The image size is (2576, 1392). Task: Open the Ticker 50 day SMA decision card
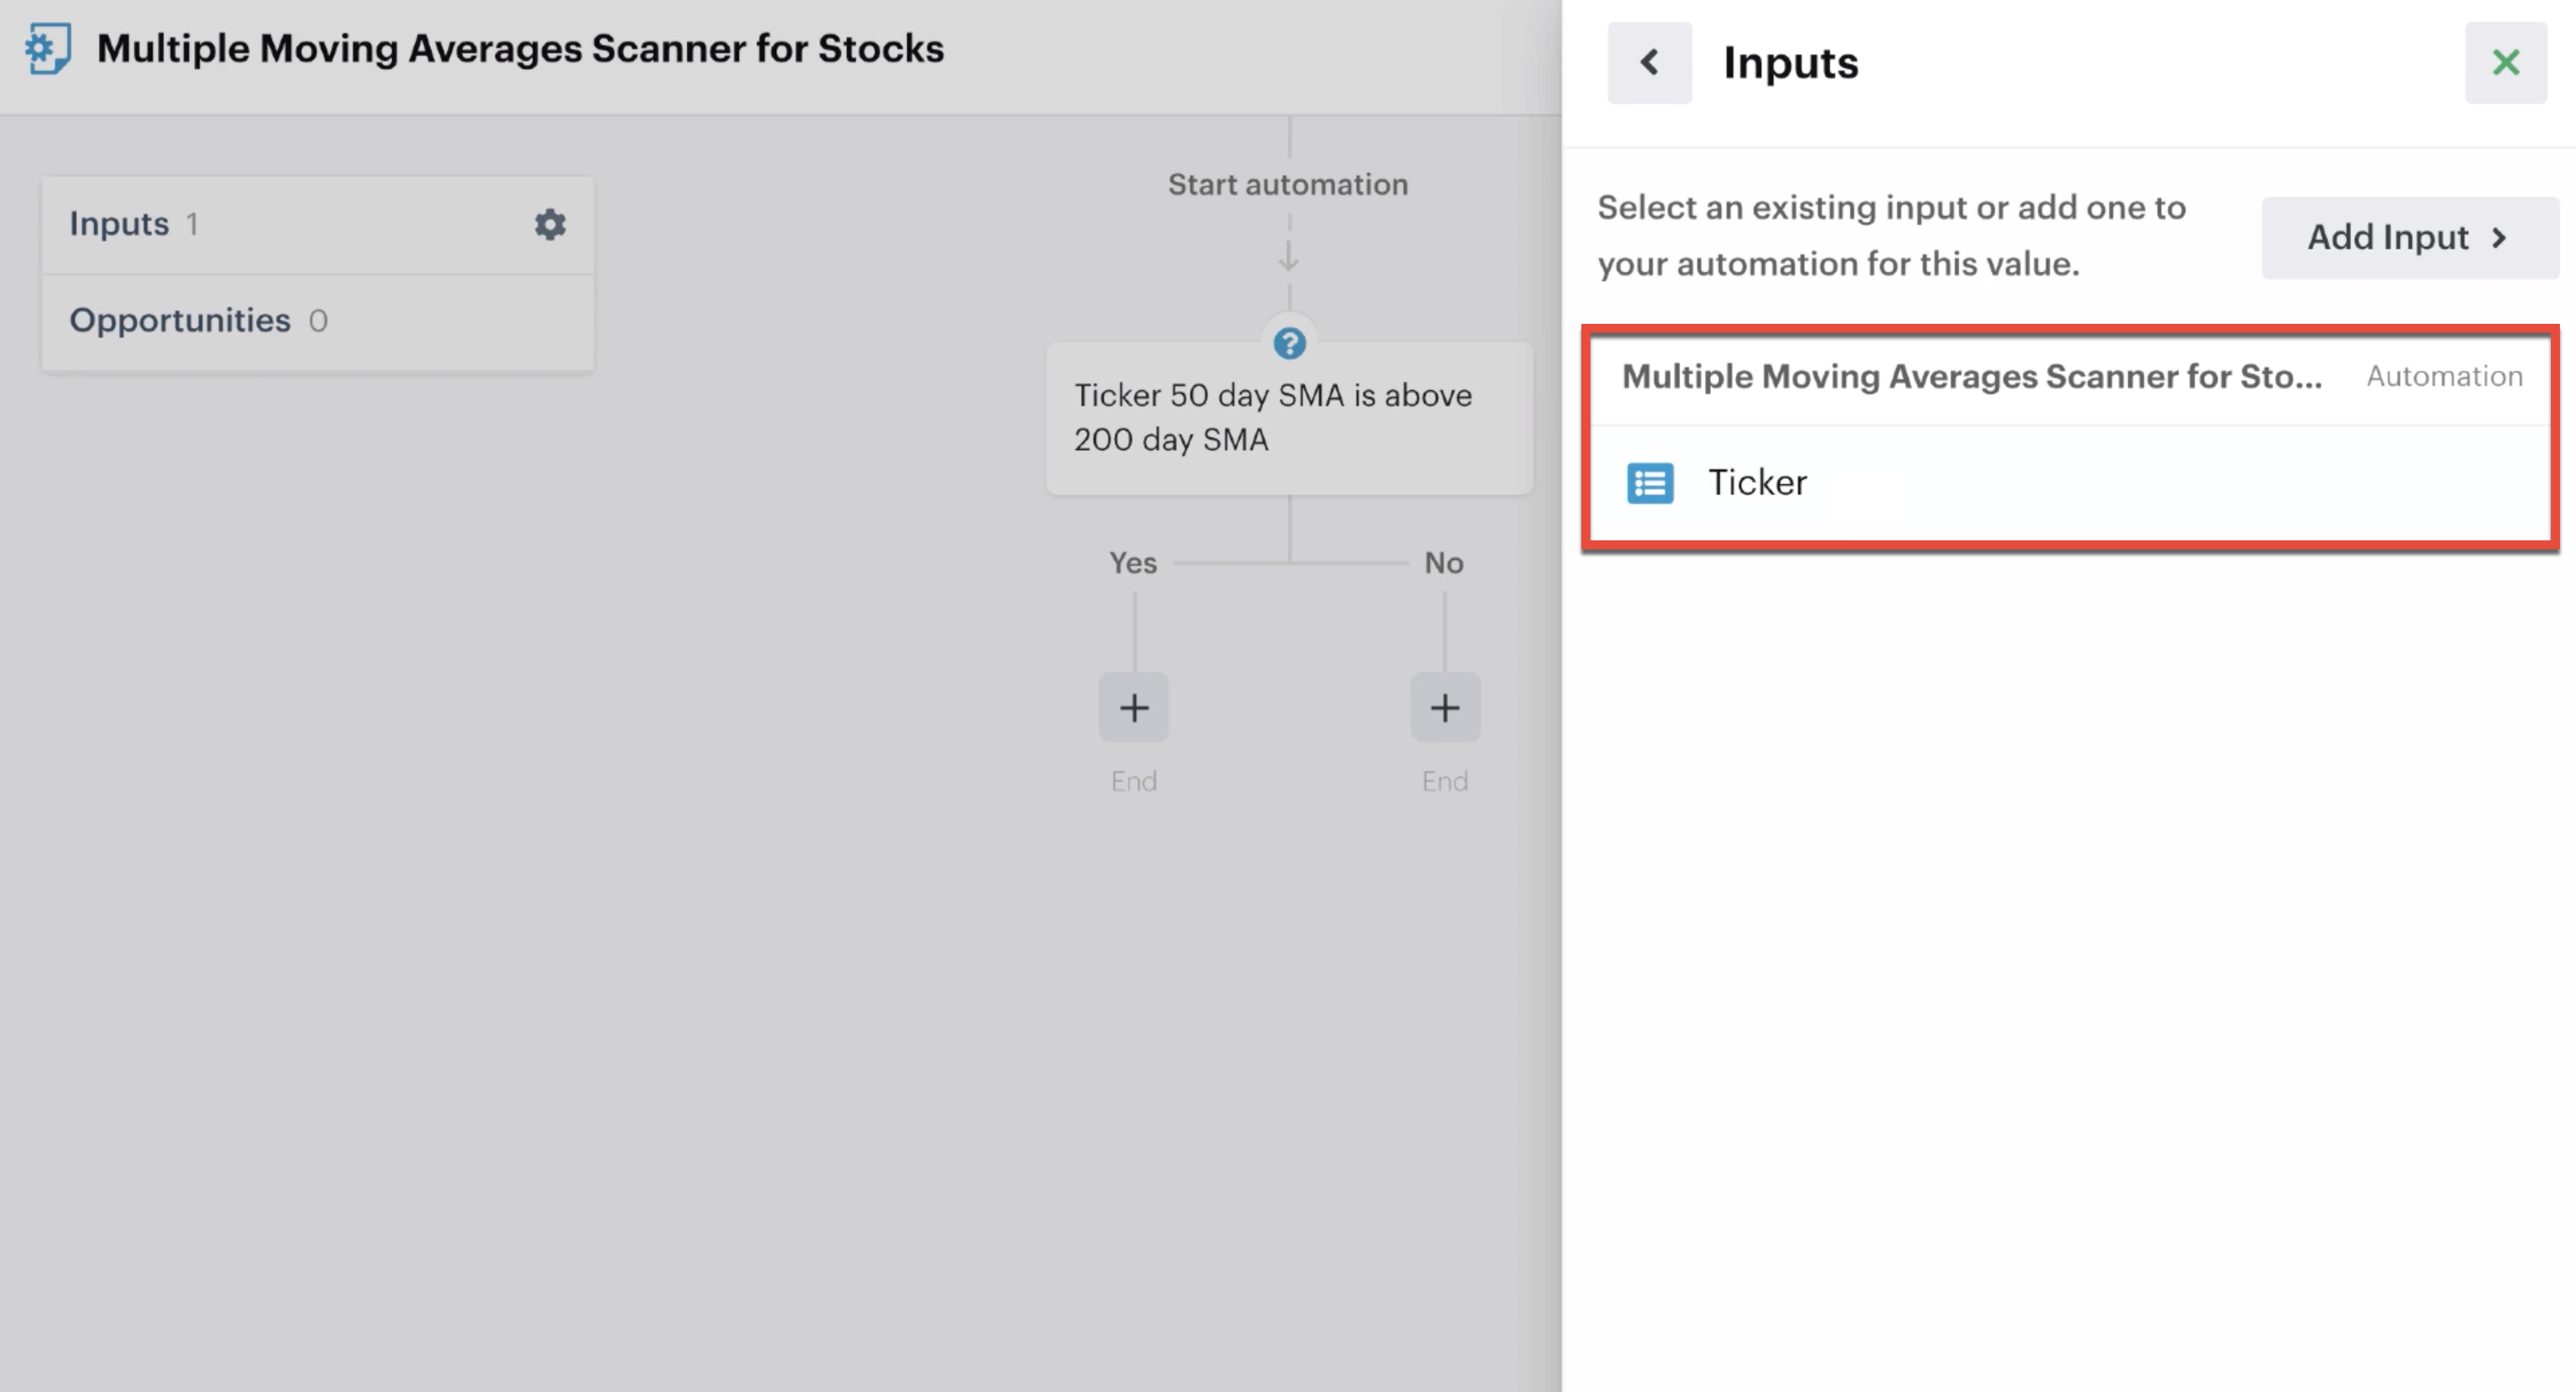pos(1289,418)
